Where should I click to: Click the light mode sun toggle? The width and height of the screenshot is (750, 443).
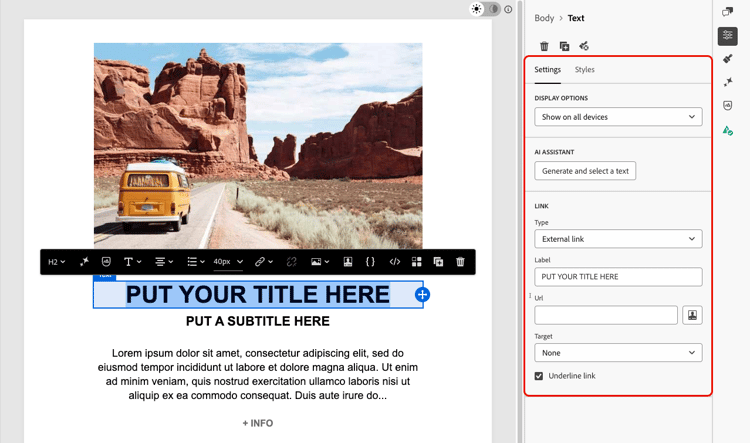point(476,9)
